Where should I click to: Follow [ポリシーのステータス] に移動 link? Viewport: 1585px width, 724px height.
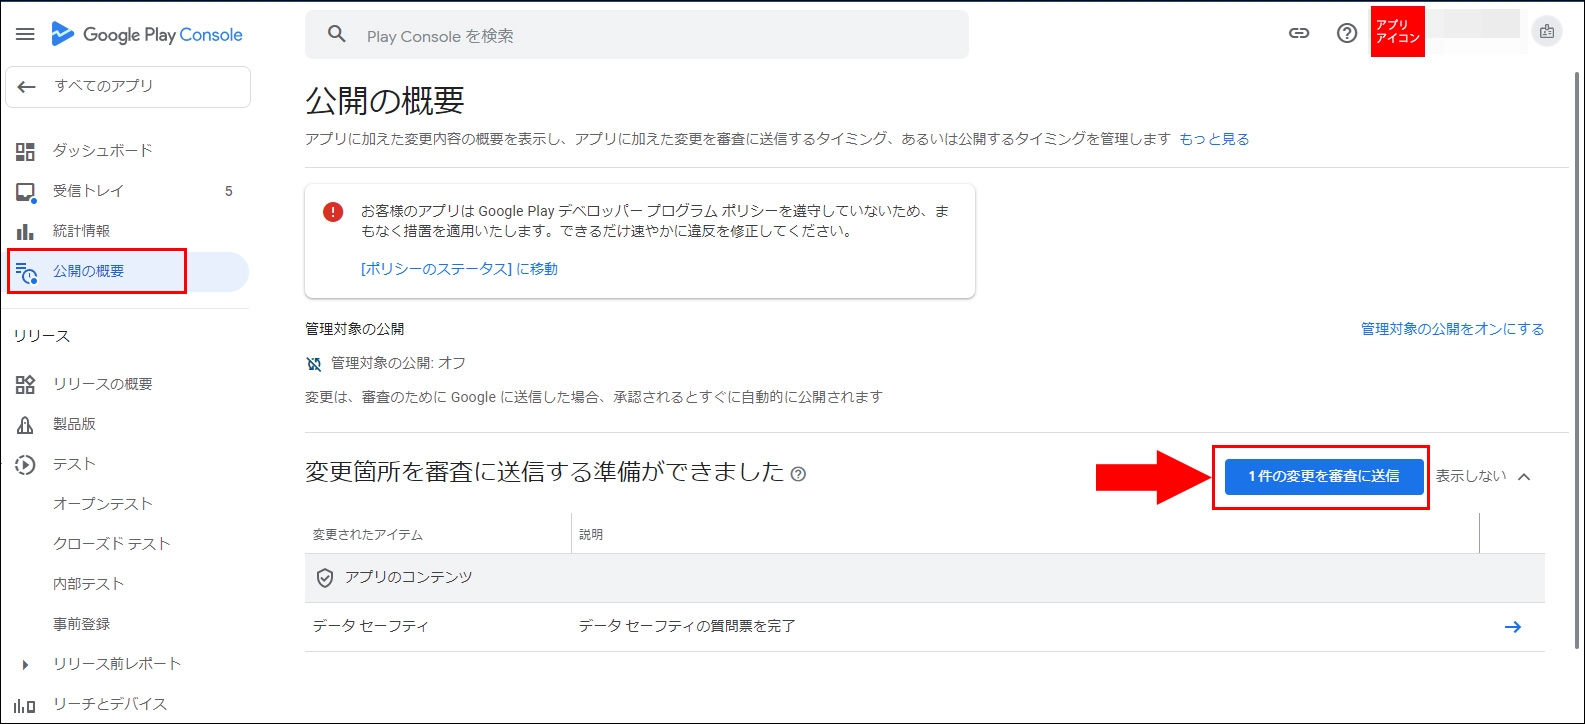(459, 269)
